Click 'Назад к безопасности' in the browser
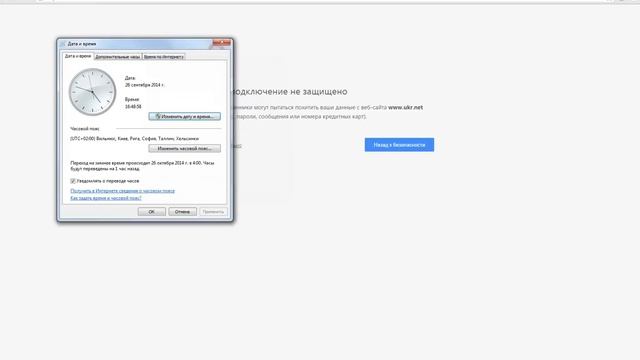 pos(399,144)
